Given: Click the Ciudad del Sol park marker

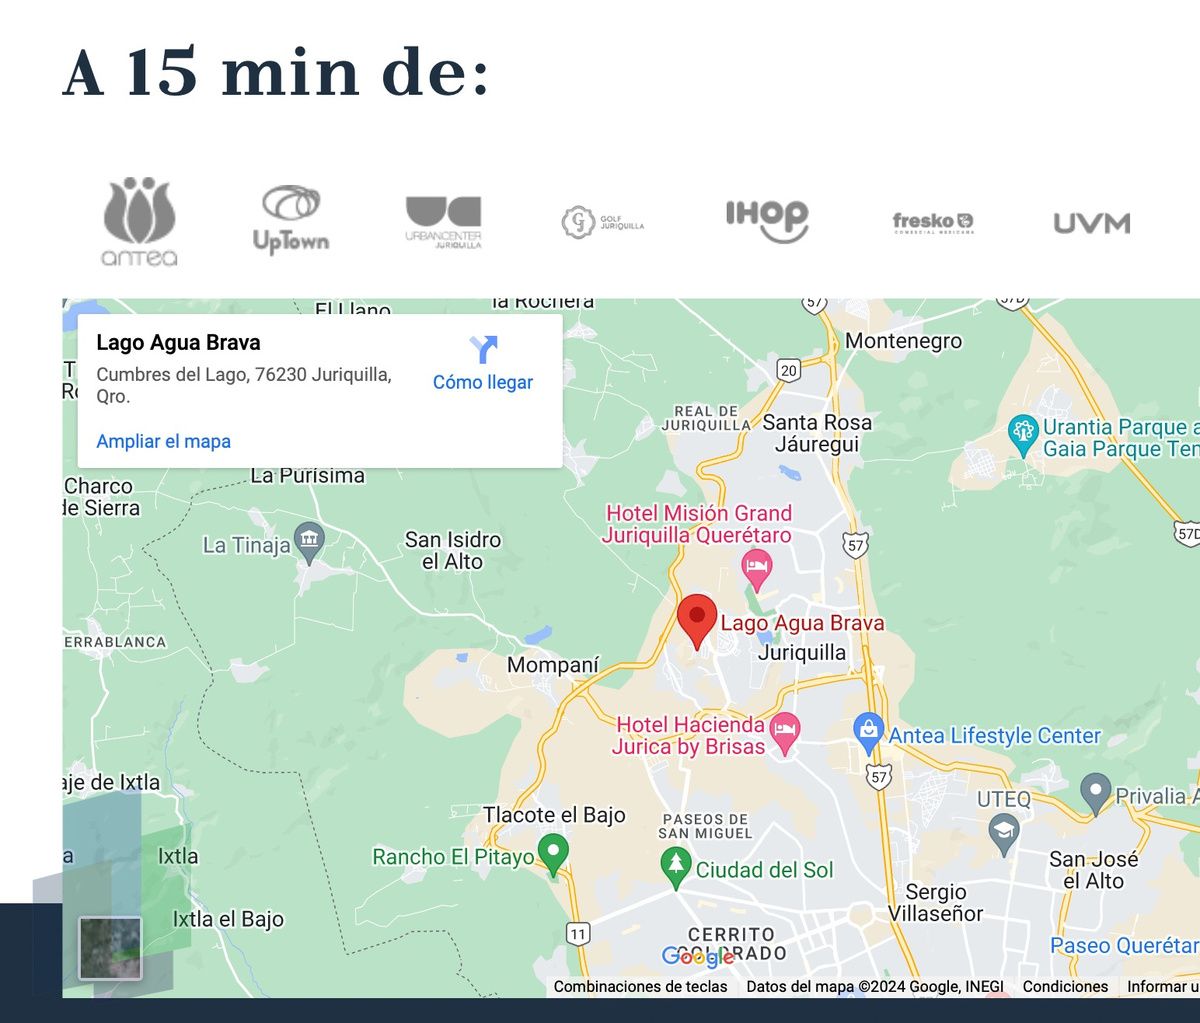Looking at the screenshot, I should [677, 867].
